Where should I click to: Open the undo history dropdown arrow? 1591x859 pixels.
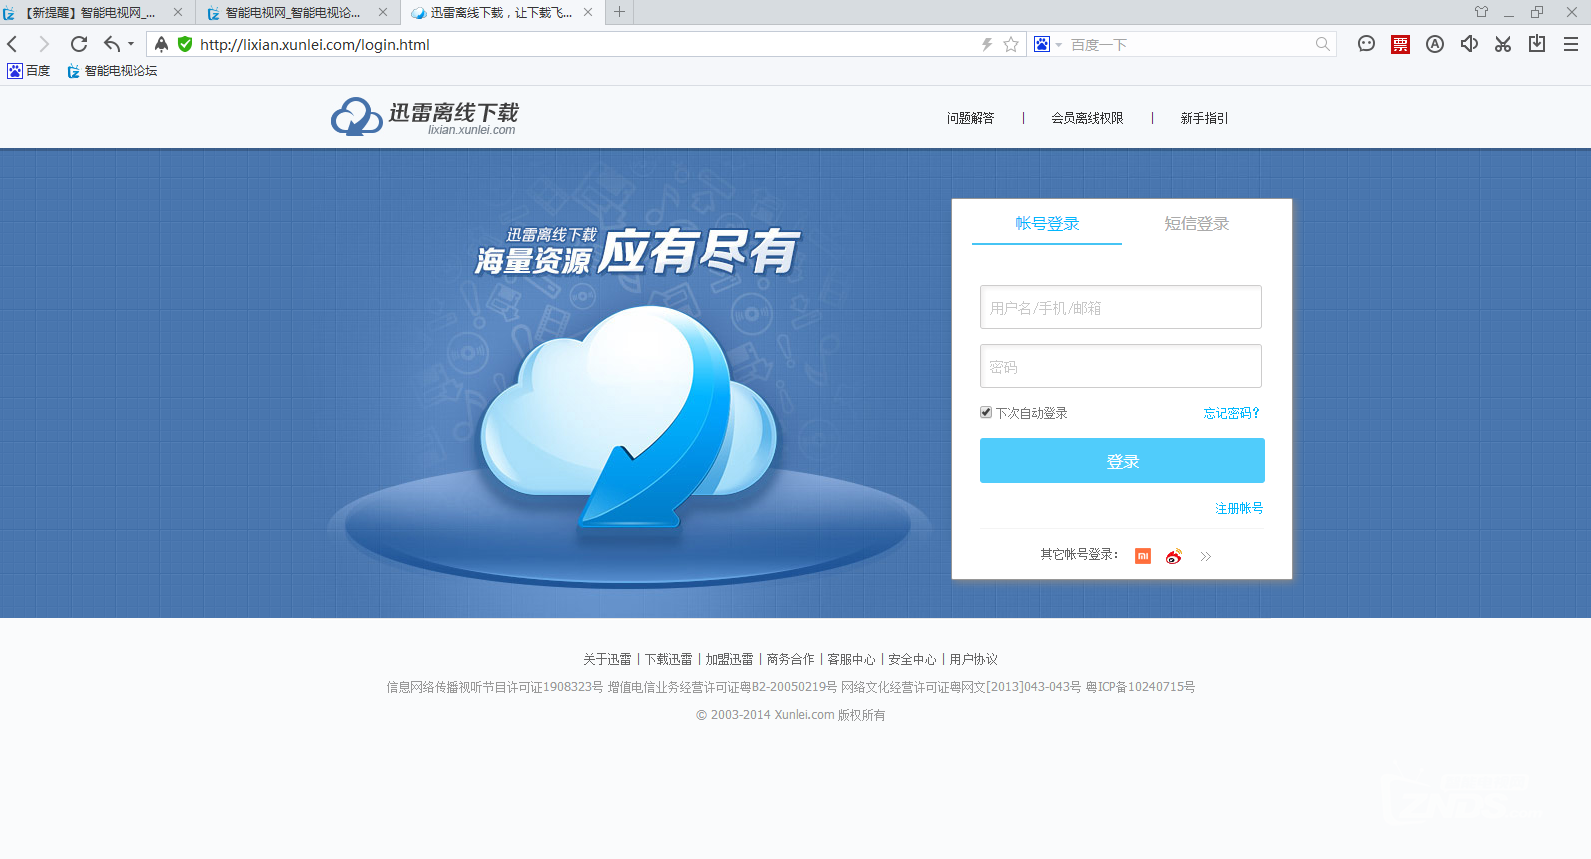(x=131, y=44)
